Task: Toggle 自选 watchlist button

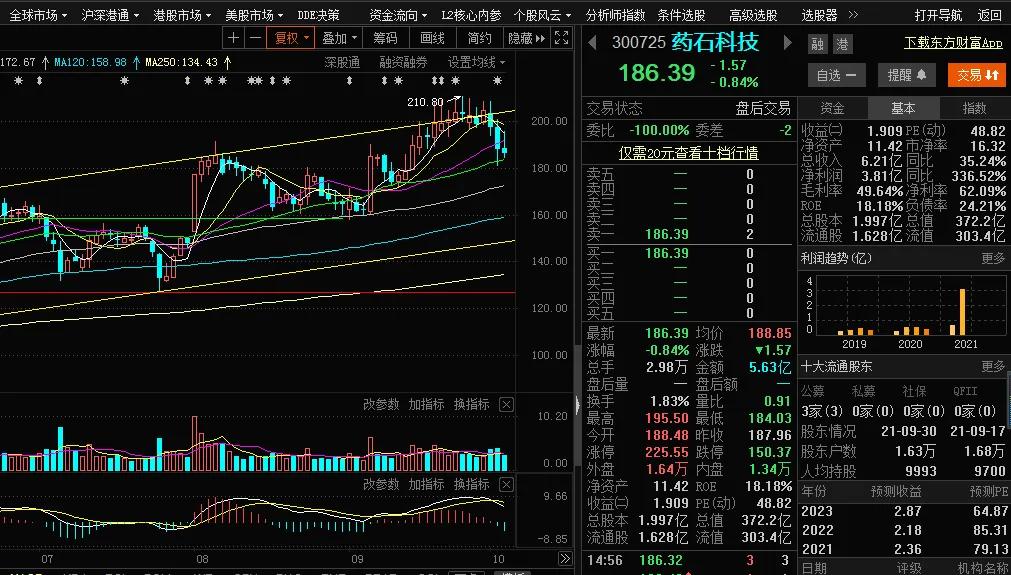Action: tap(836, 75)
